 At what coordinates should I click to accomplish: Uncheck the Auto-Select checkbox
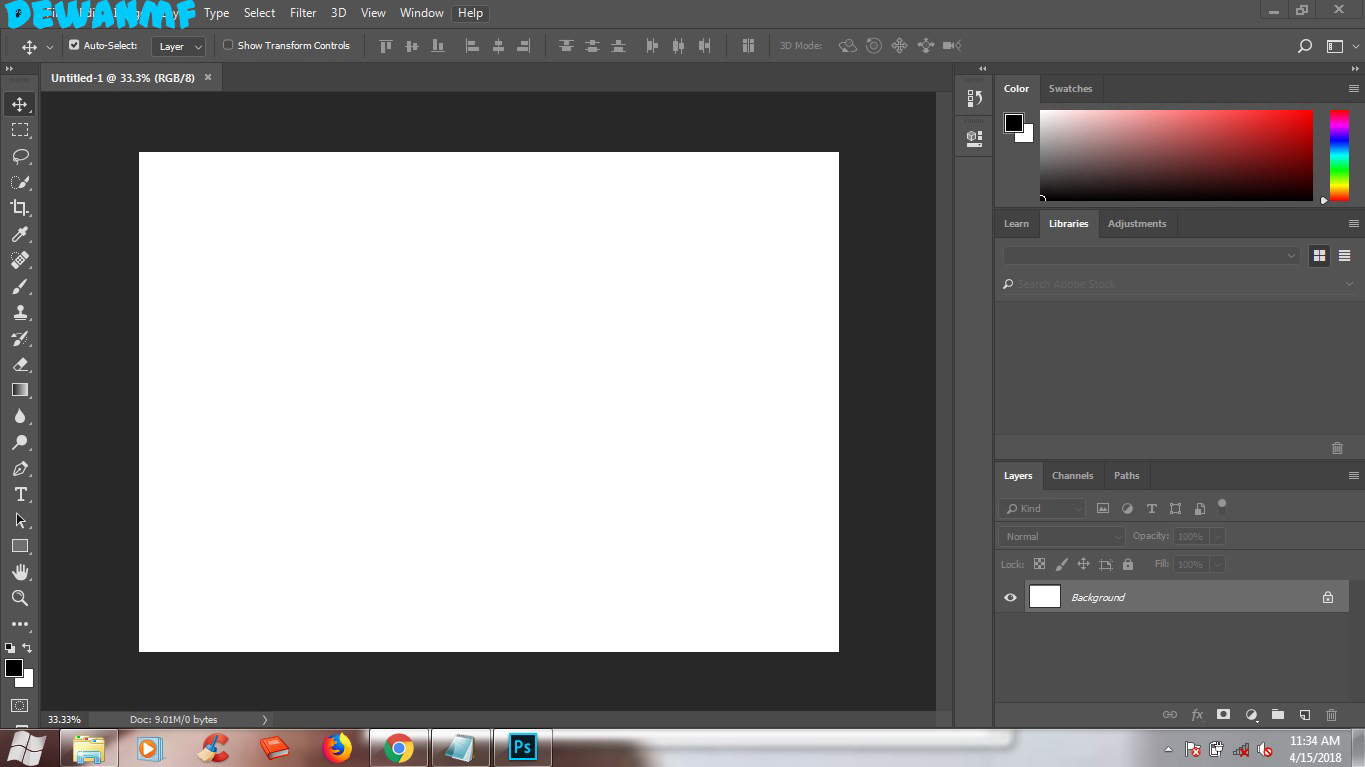(74, 45)
